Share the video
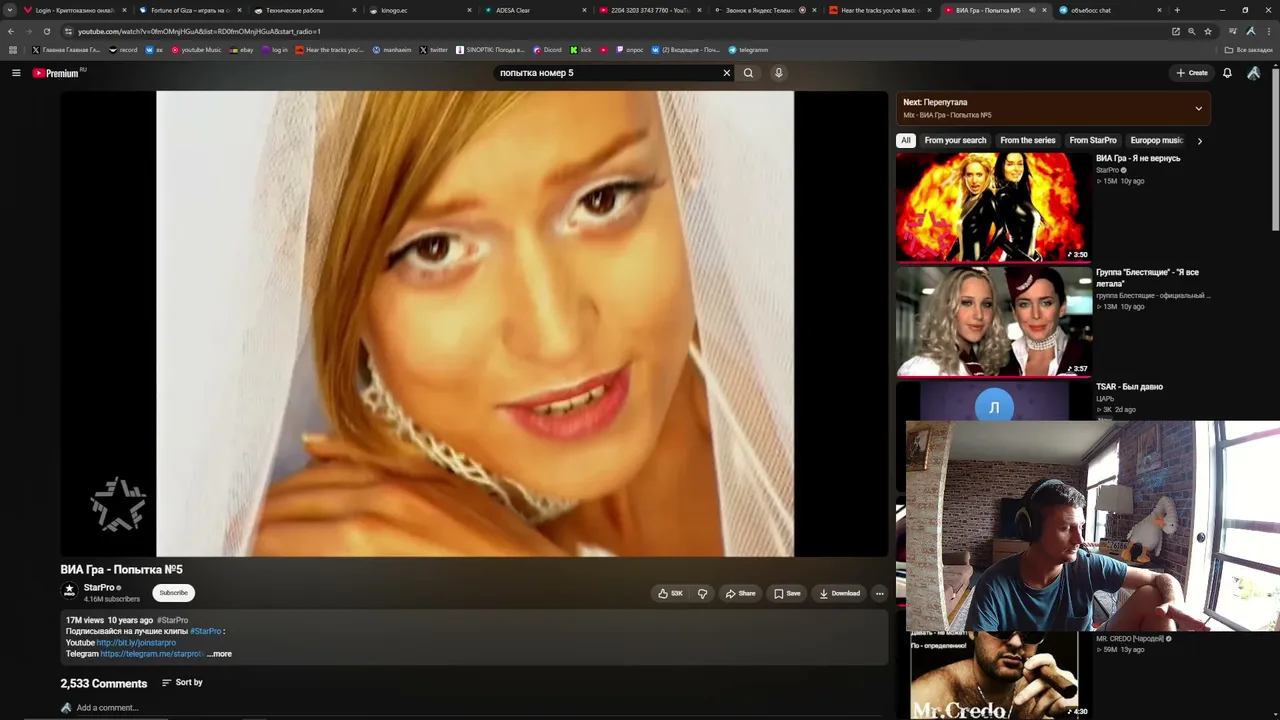Viewport: 1280px width, 720px height. [x=741, y=593]
